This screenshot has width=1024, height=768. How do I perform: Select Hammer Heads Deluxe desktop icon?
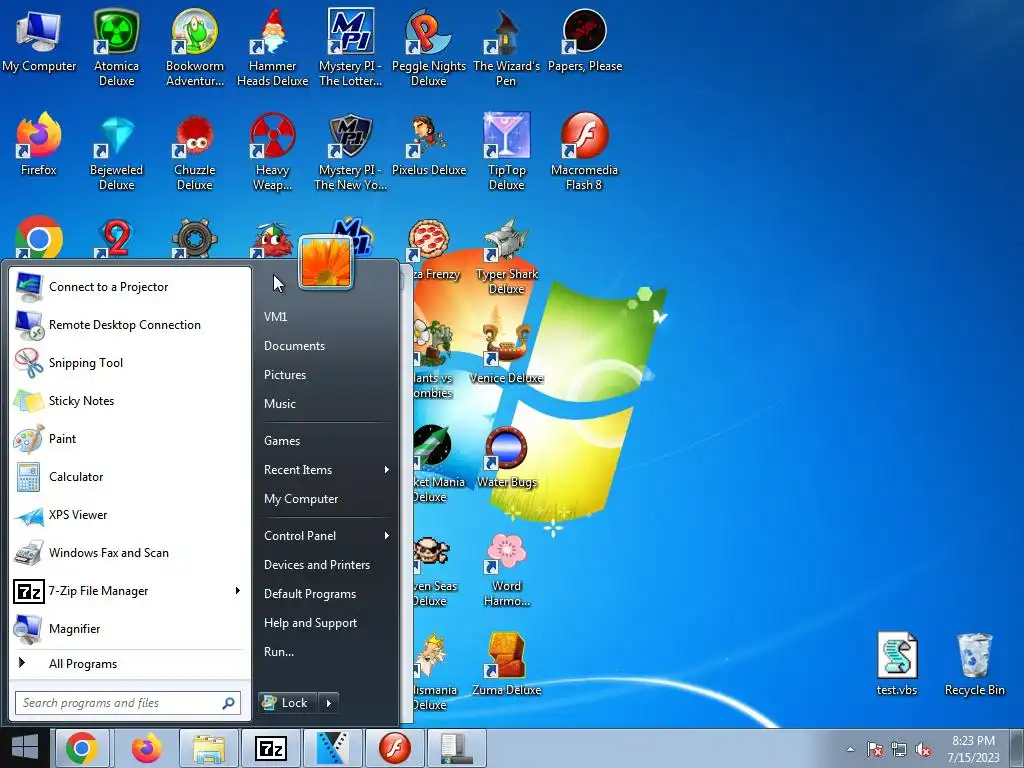272,48
